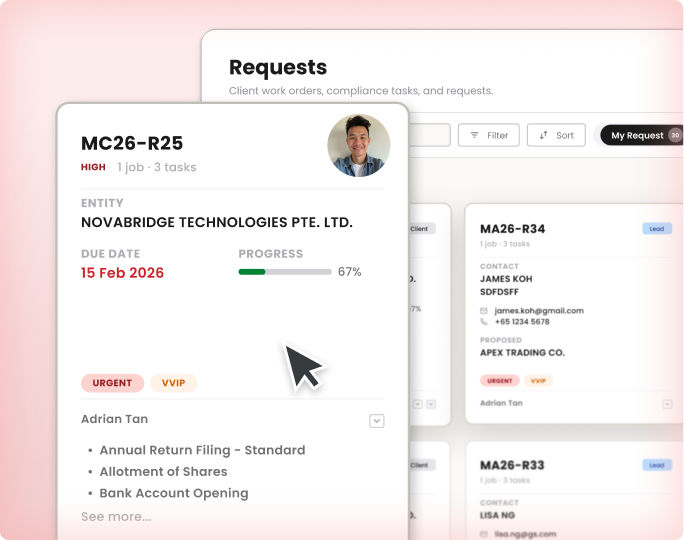Viewport: 684px width, 540px height.
Task: Click the URGENT tag on MC26-R25
Action: click(113, 383)
